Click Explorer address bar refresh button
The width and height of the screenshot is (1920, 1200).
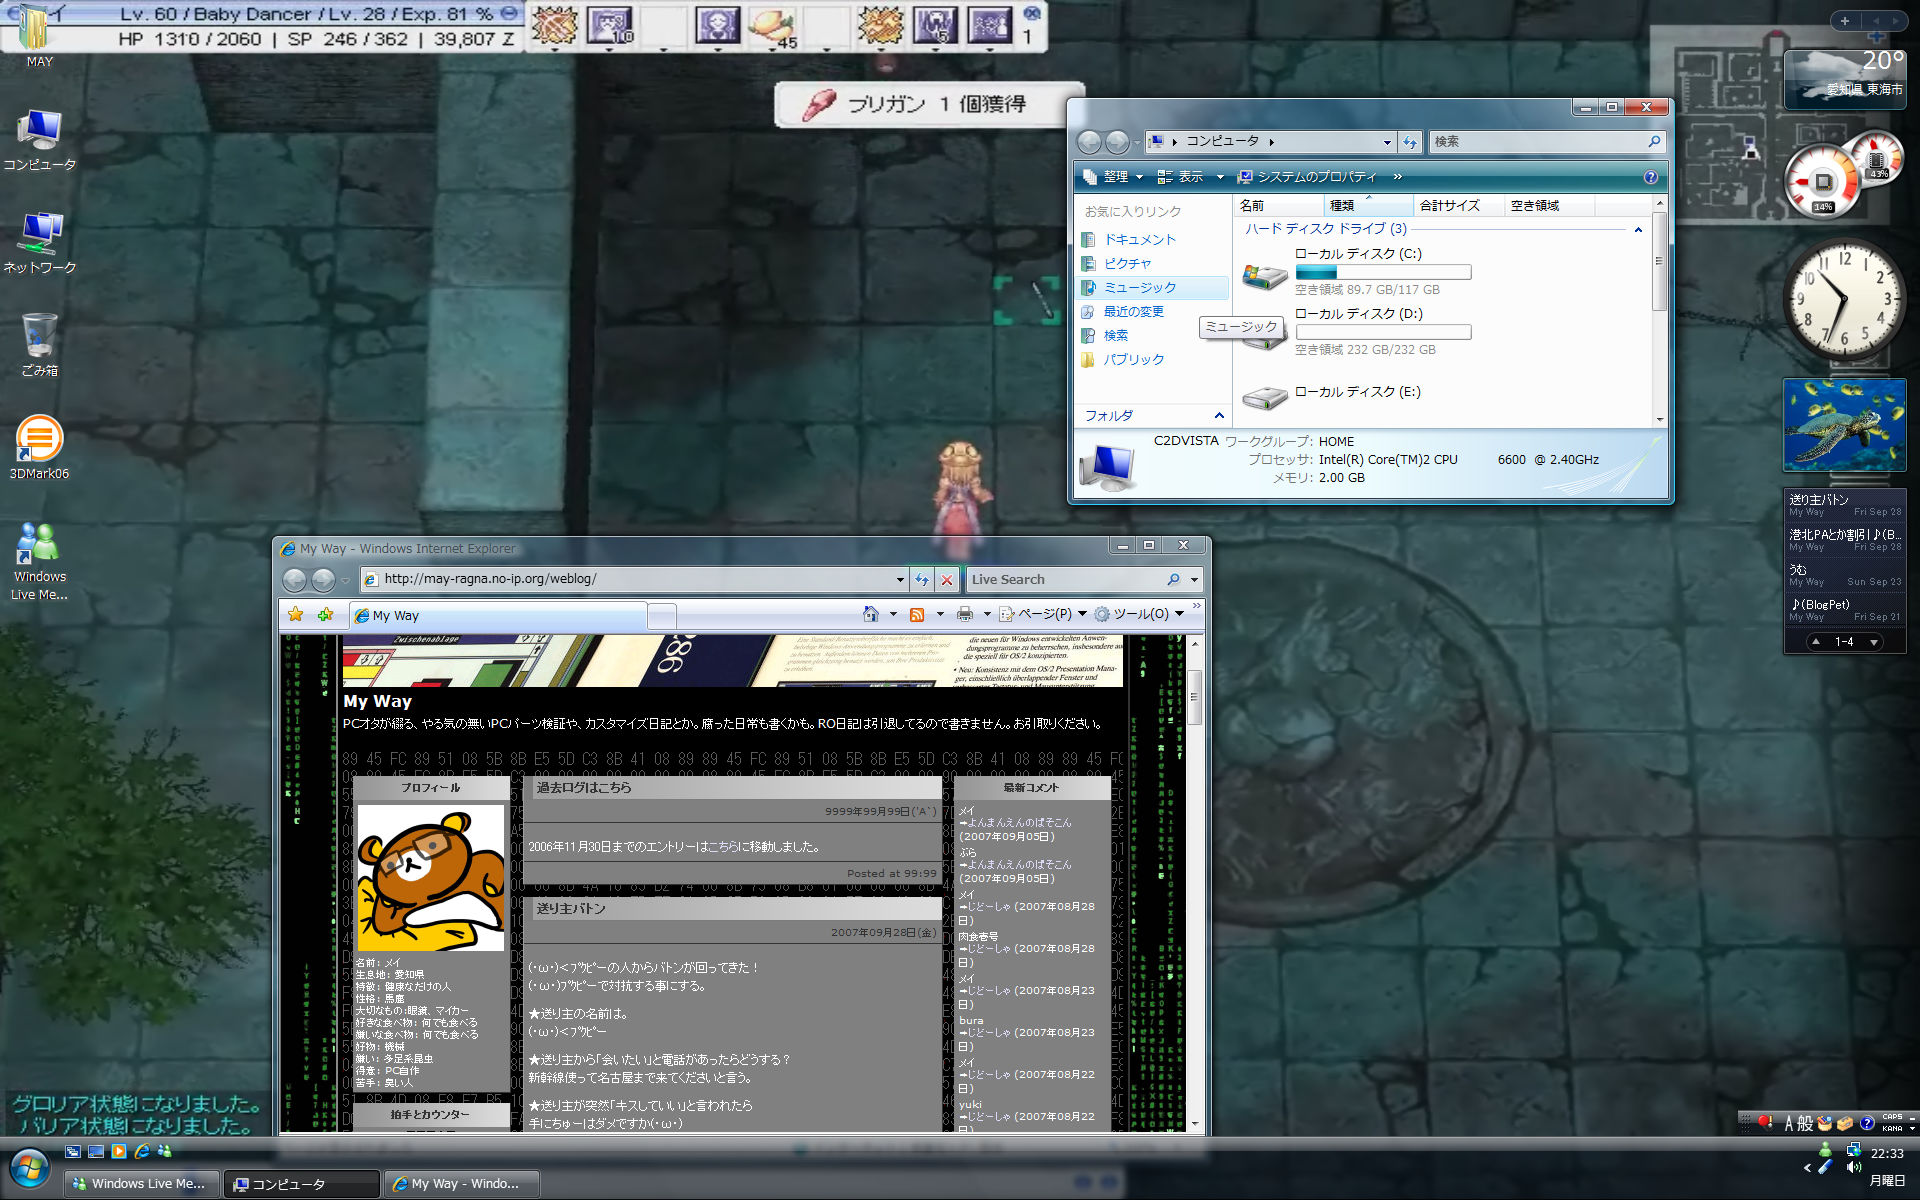point(1410,142)
